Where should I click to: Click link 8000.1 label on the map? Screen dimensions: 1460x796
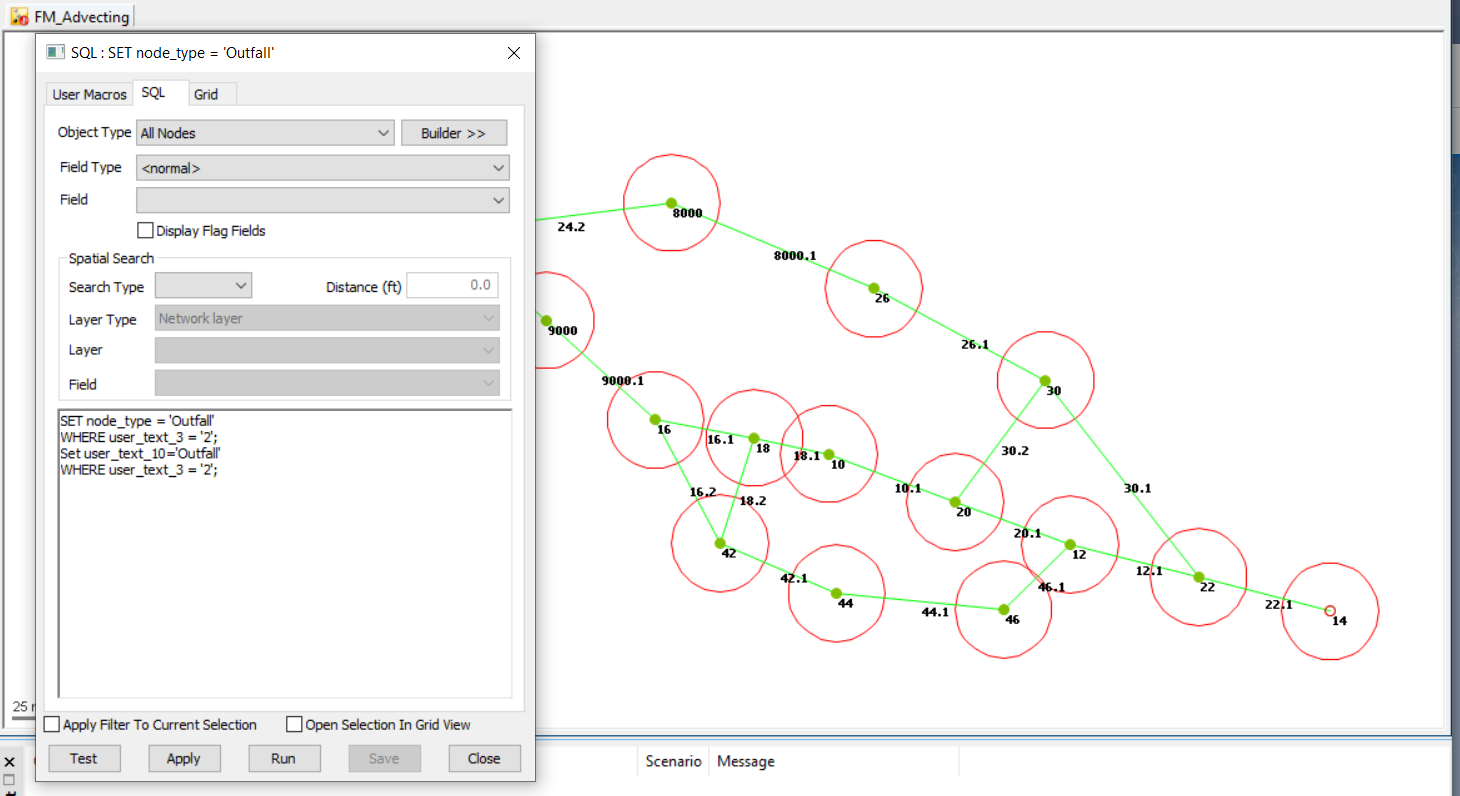[794, 255]
